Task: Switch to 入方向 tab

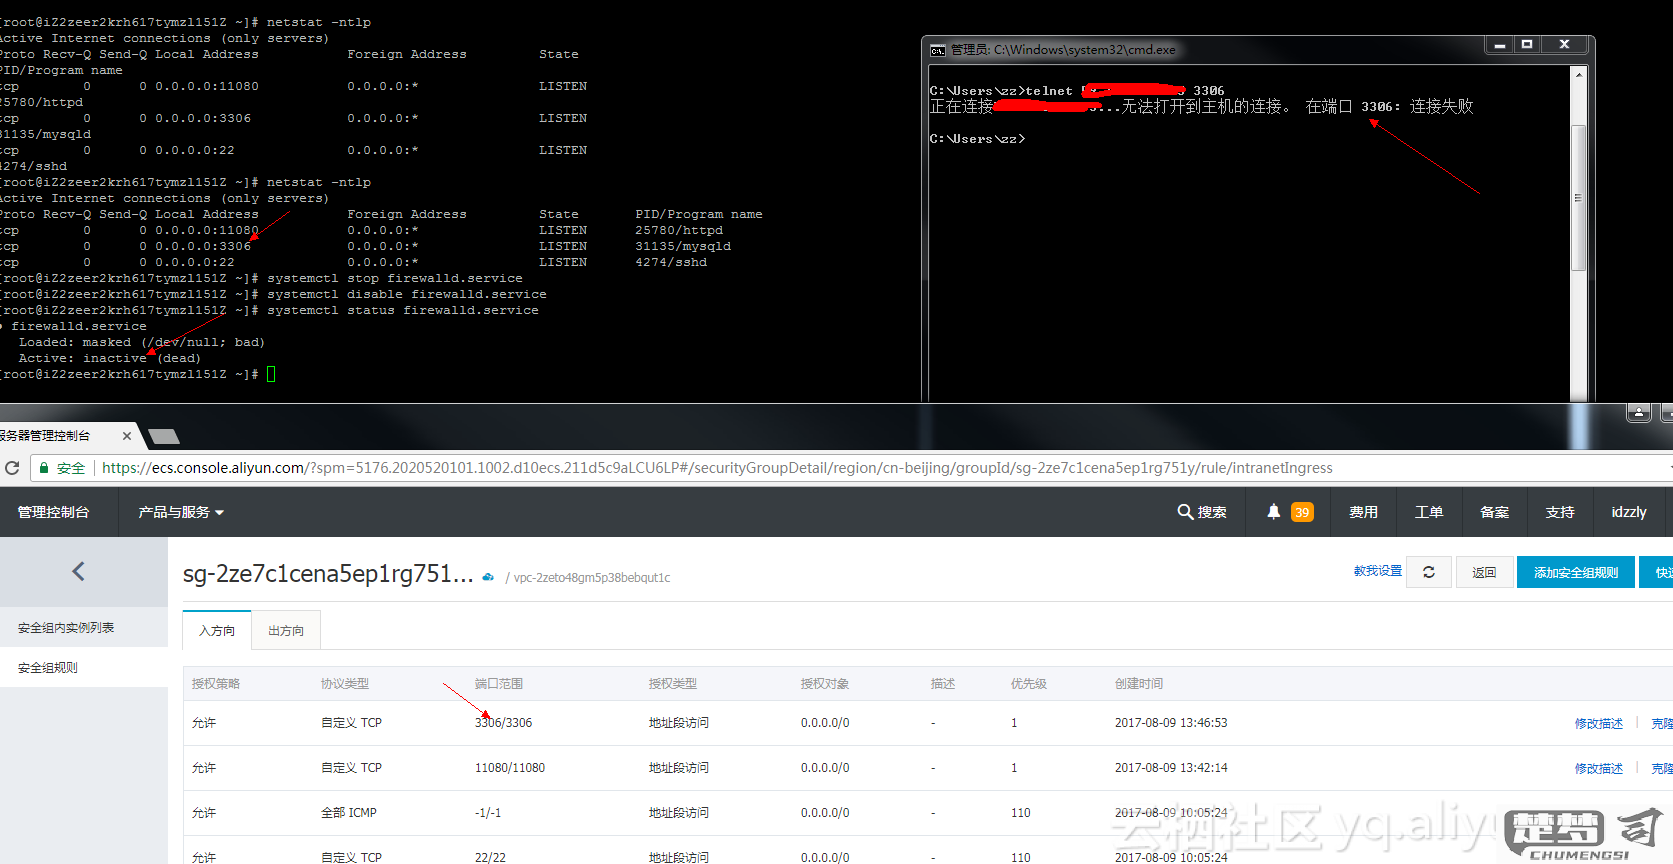Action: [x=217, y=630]
